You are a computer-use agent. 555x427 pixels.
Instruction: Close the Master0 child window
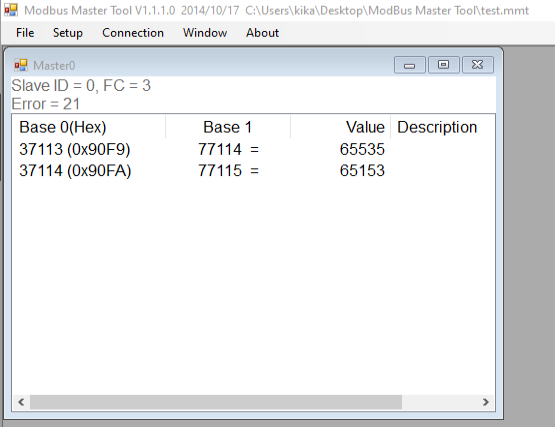click(x=477, y=65)
